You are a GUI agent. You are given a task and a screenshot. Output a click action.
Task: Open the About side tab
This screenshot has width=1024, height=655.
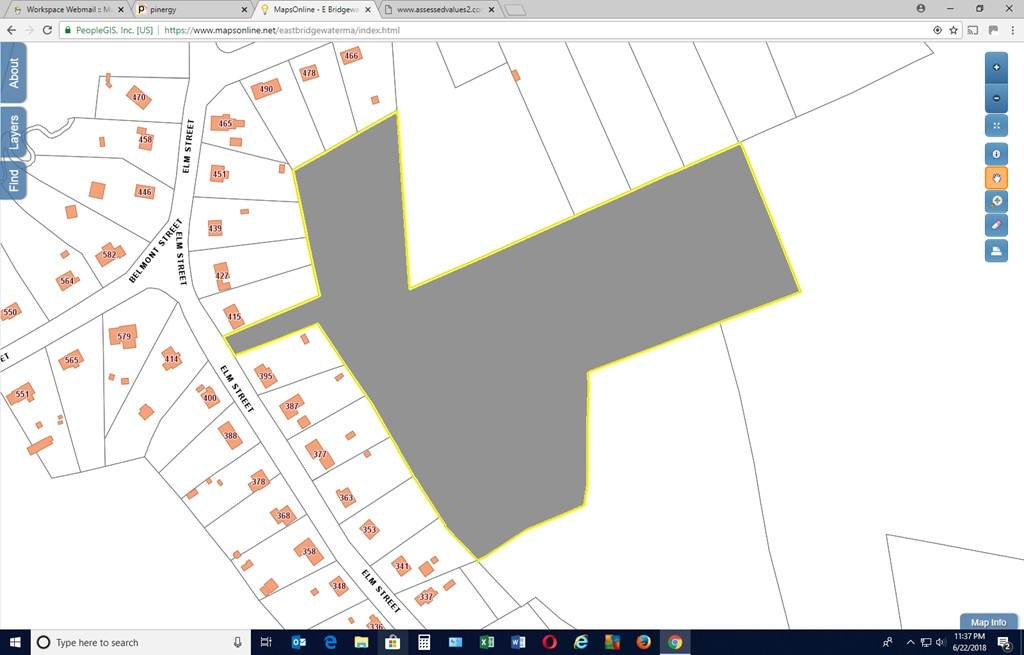[x=14, y=72]
